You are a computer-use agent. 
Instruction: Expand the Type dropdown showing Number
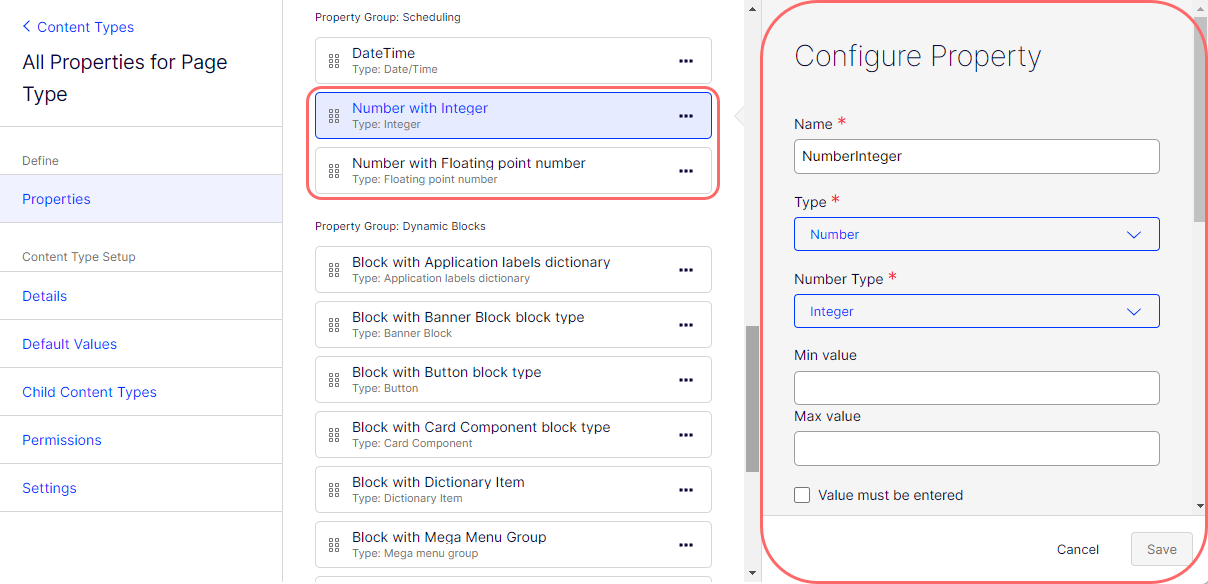pyautogui.click(x=976, y=234)
